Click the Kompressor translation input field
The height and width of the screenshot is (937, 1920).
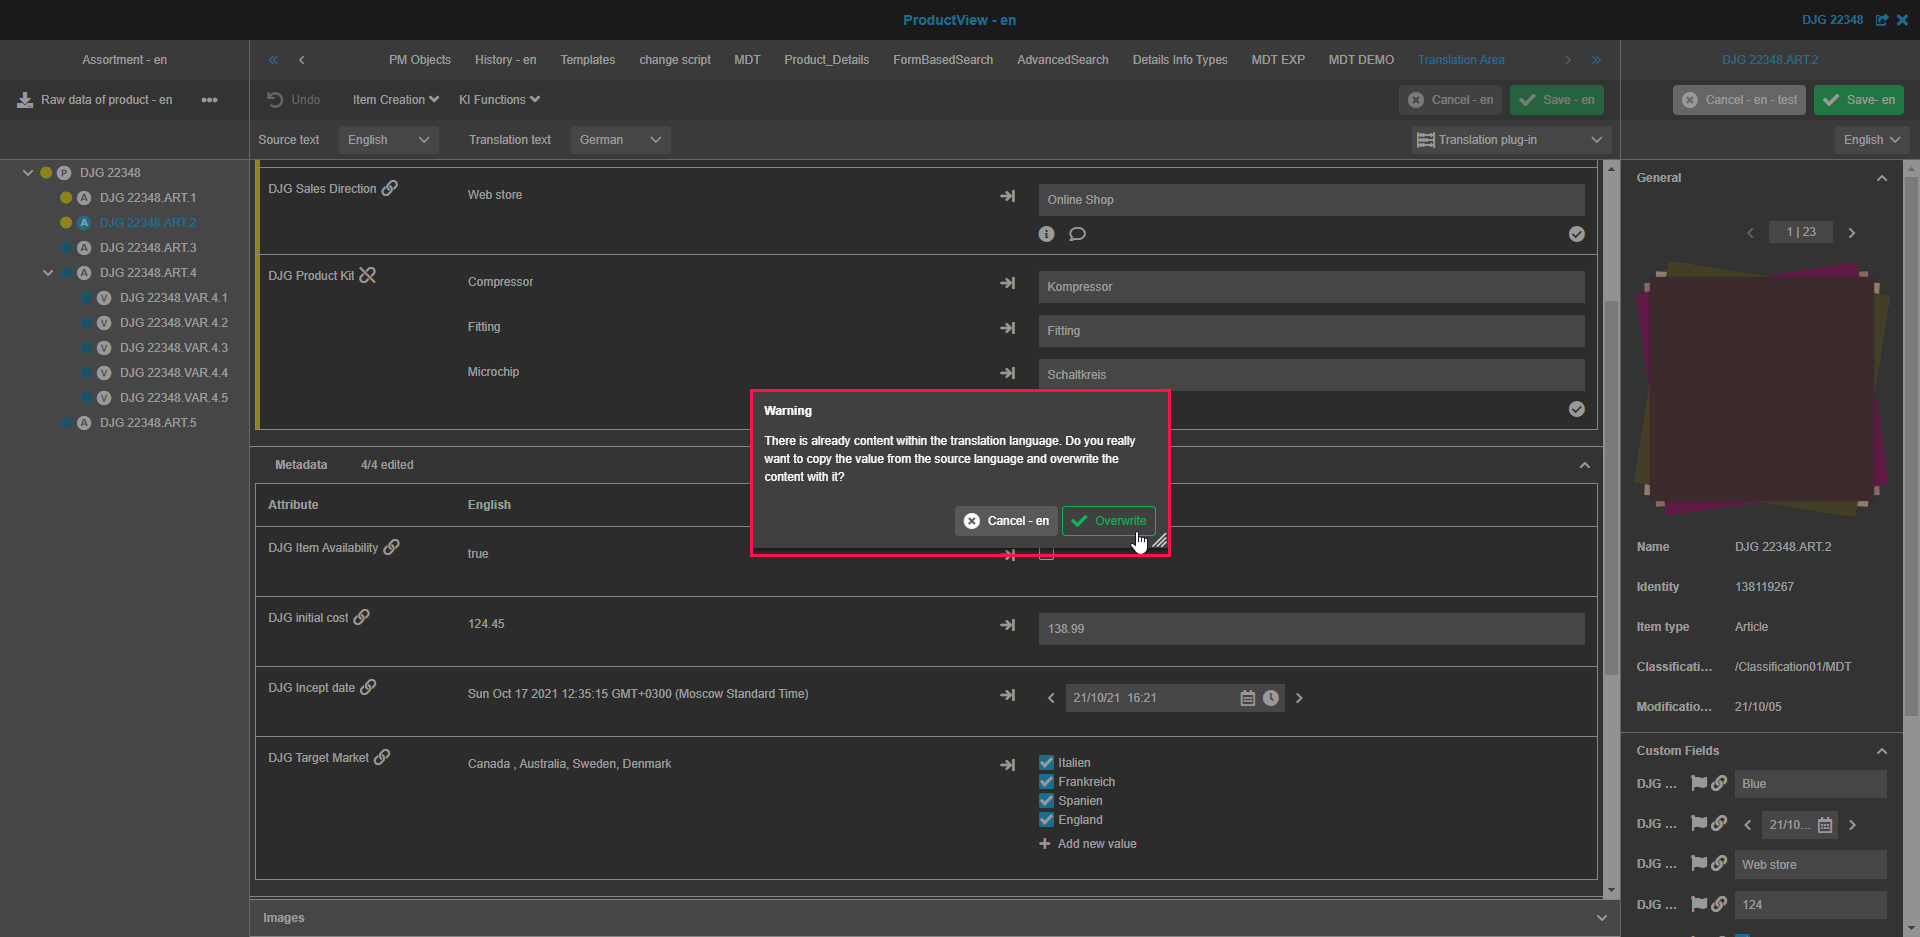[1310, 287]
